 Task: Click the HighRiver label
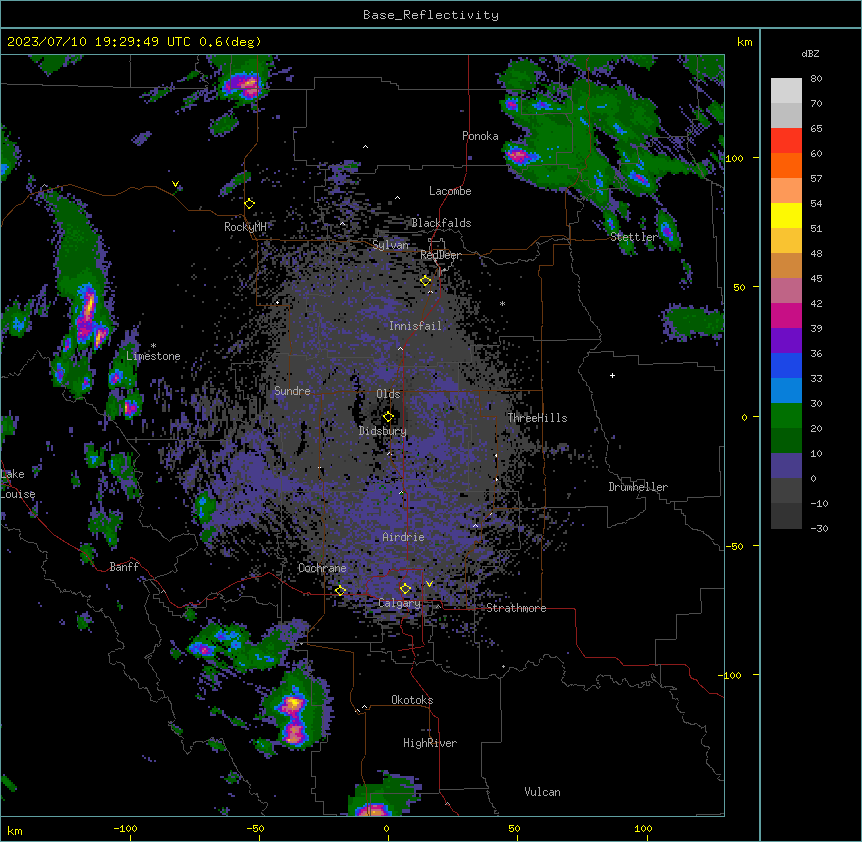[x=430, y=744]
